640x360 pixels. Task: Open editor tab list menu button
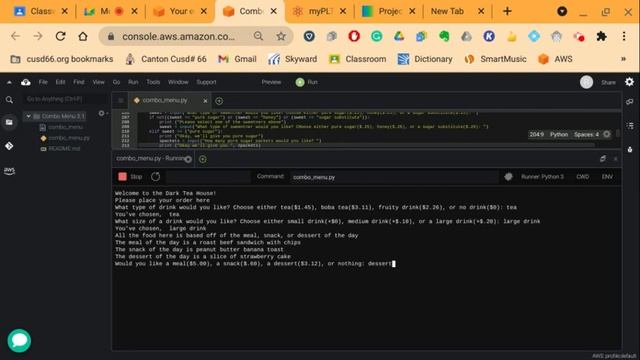click(x=120, y=101)
